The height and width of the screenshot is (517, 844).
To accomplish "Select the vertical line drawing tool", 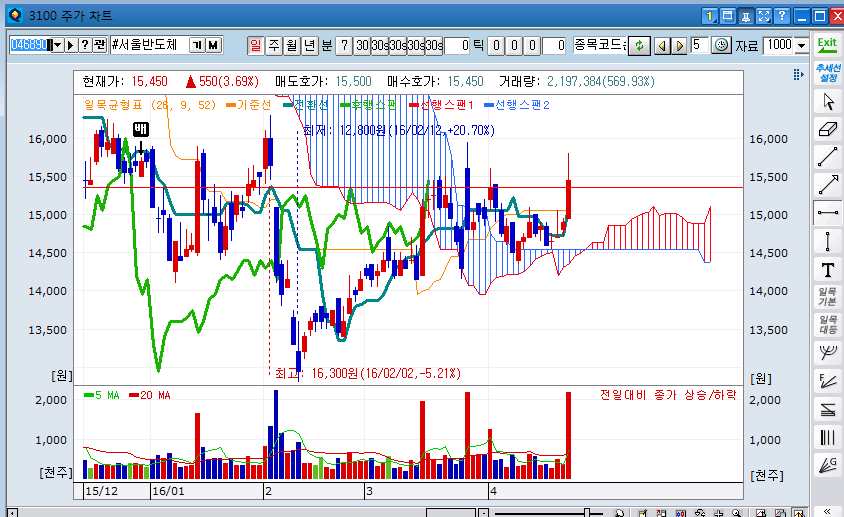I will click(x=827, y=240).
